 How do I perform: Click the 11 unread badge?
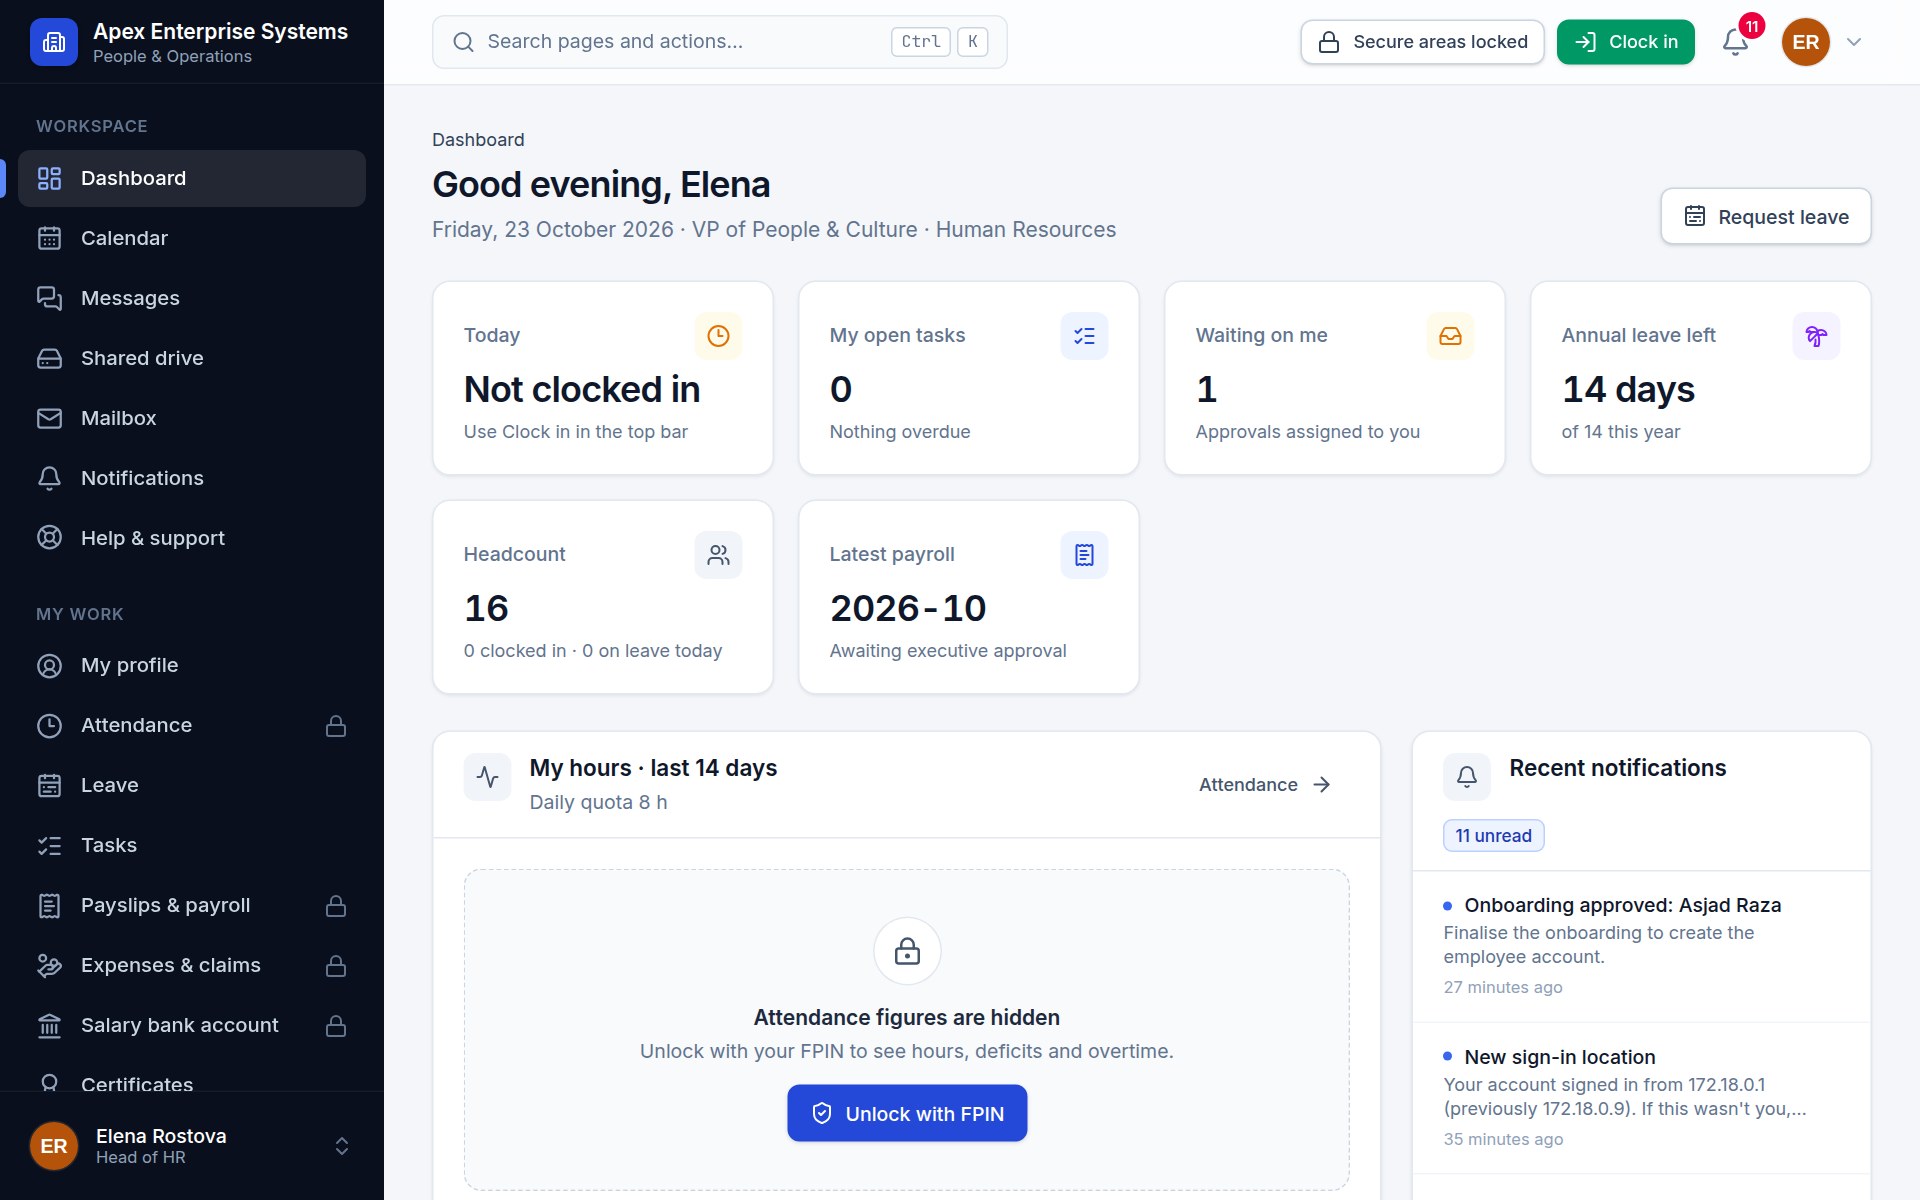point(1493,836)
